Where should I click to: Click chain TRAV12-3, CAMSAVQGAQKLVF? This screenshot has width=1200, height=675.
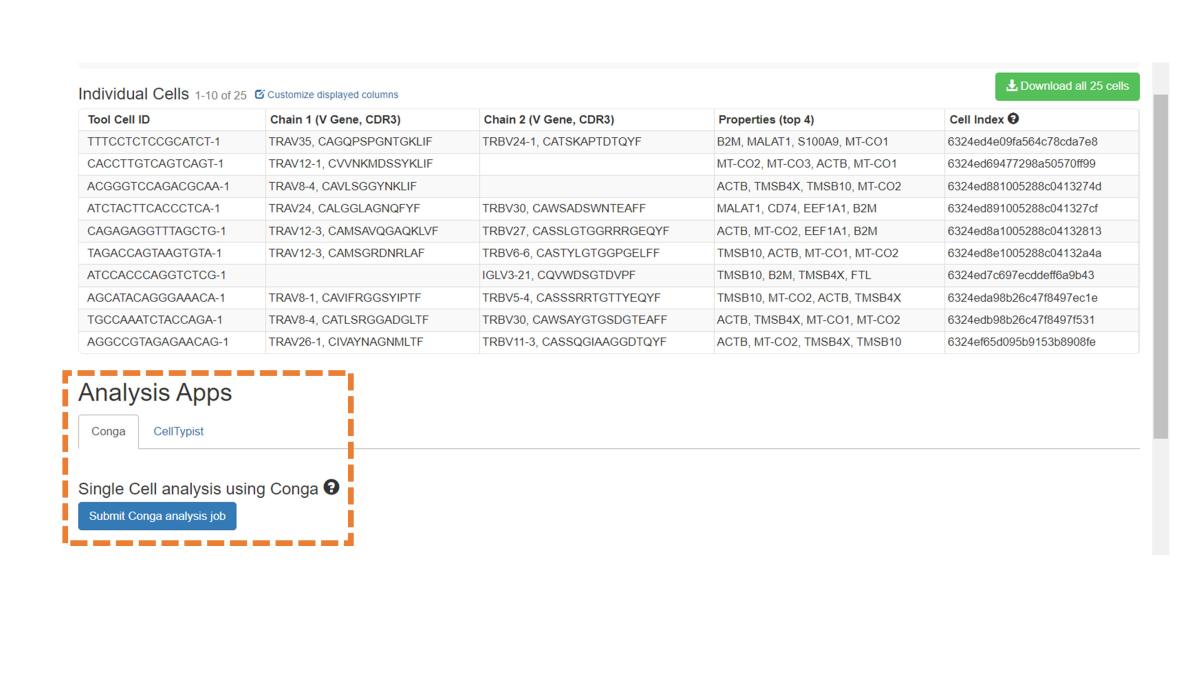tap(353, 231)
